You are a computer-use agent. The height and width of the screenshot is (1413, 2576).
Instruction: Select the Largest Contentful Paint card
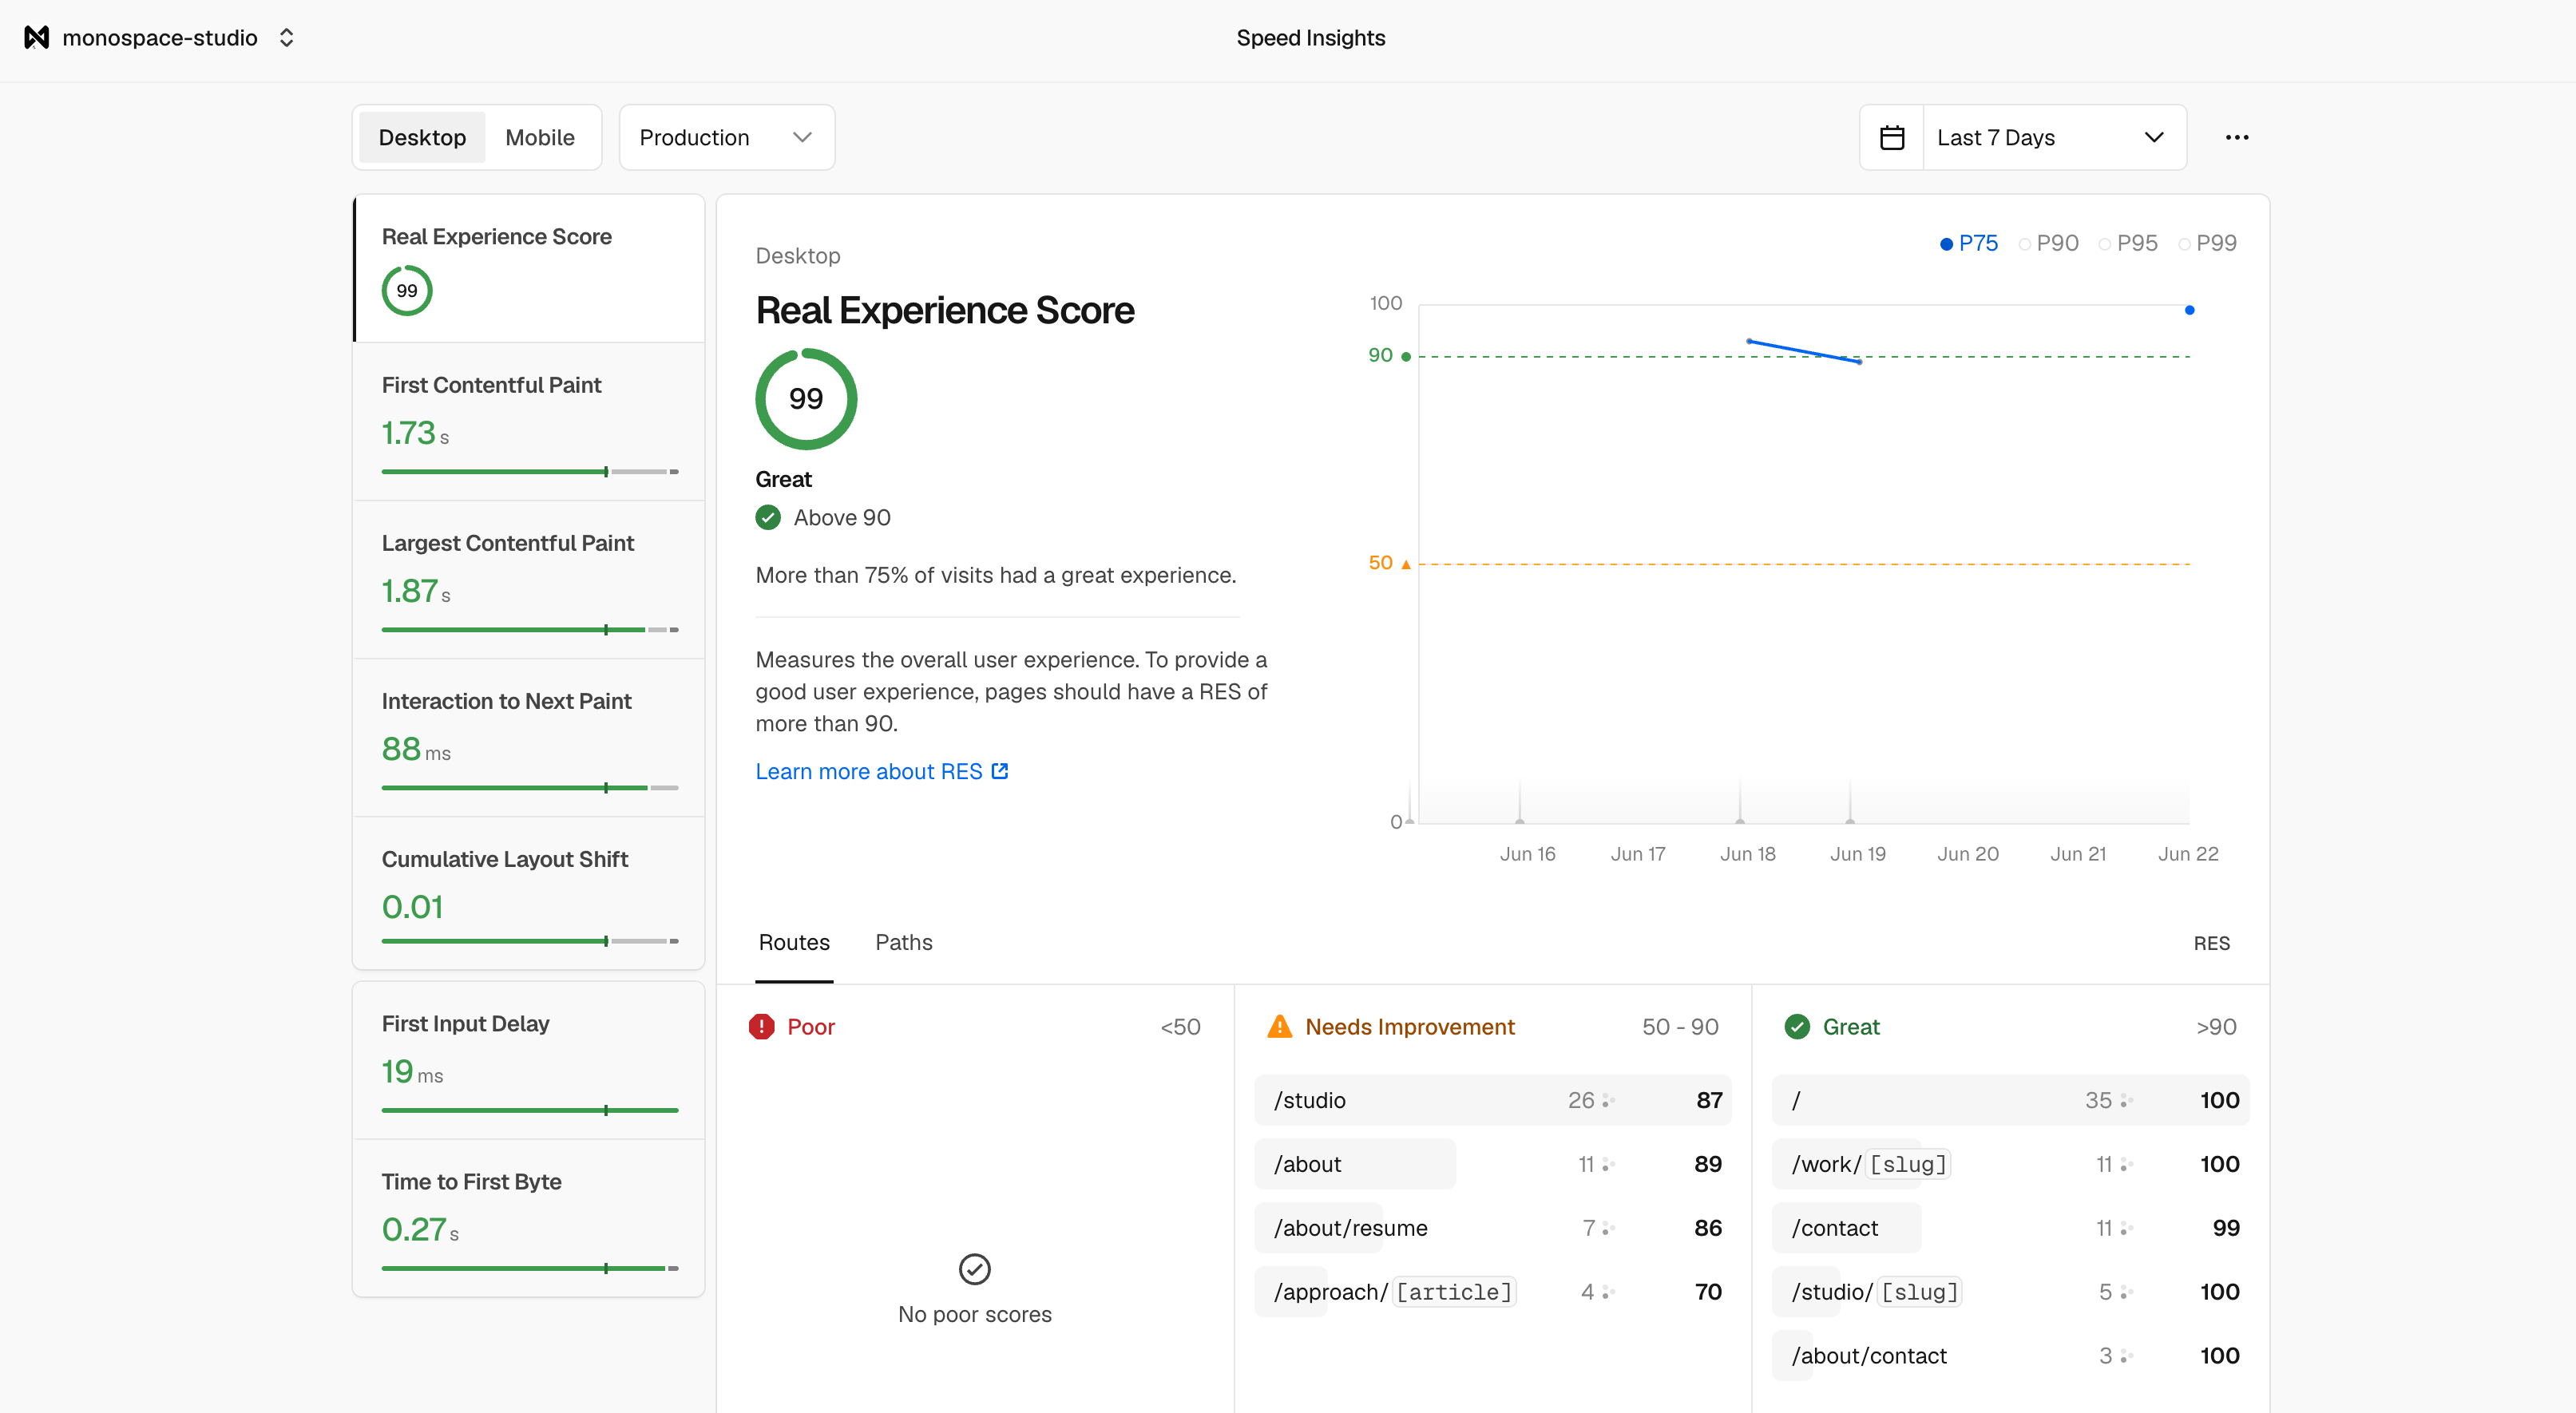point(529,580)
